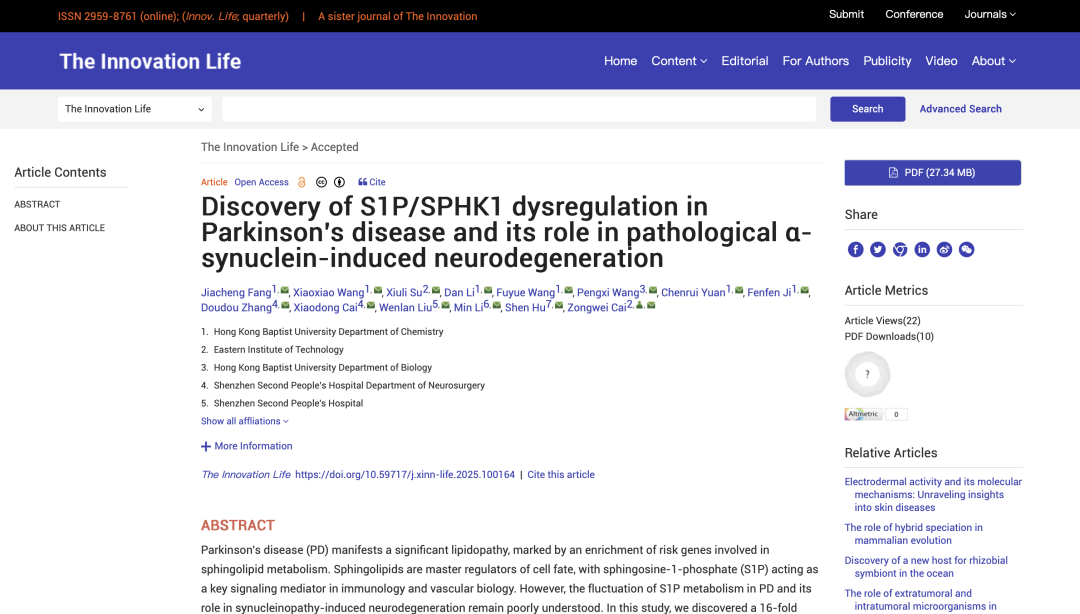Open Advanced Search link

pyautogui.click(x=960, y=109)
